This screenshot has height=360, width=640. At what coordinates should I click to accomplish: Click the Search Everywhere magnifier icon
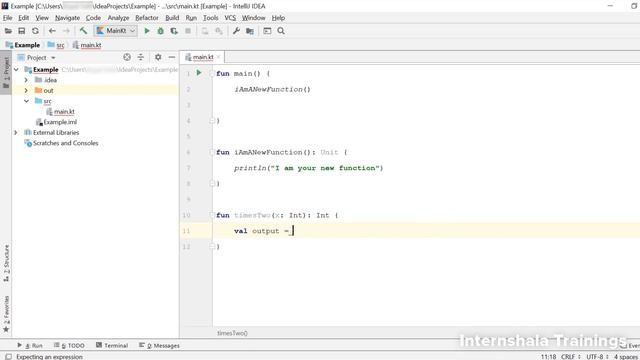pyautogui.click(x=281, y=31)
